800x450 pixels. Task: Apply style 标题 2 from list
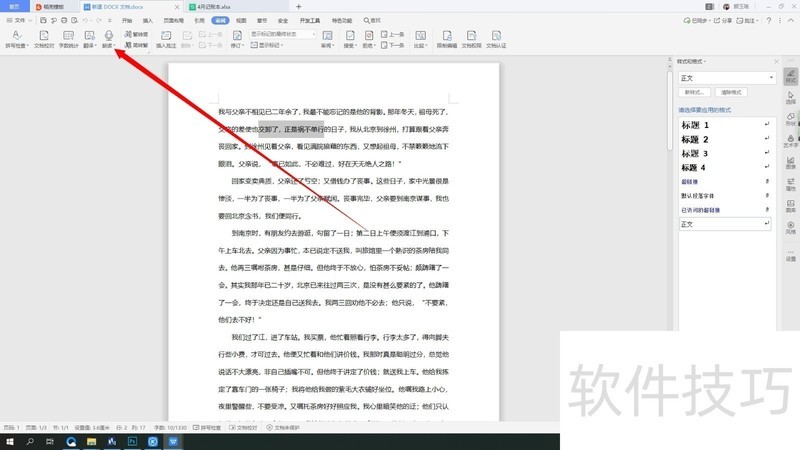(724, 139)
